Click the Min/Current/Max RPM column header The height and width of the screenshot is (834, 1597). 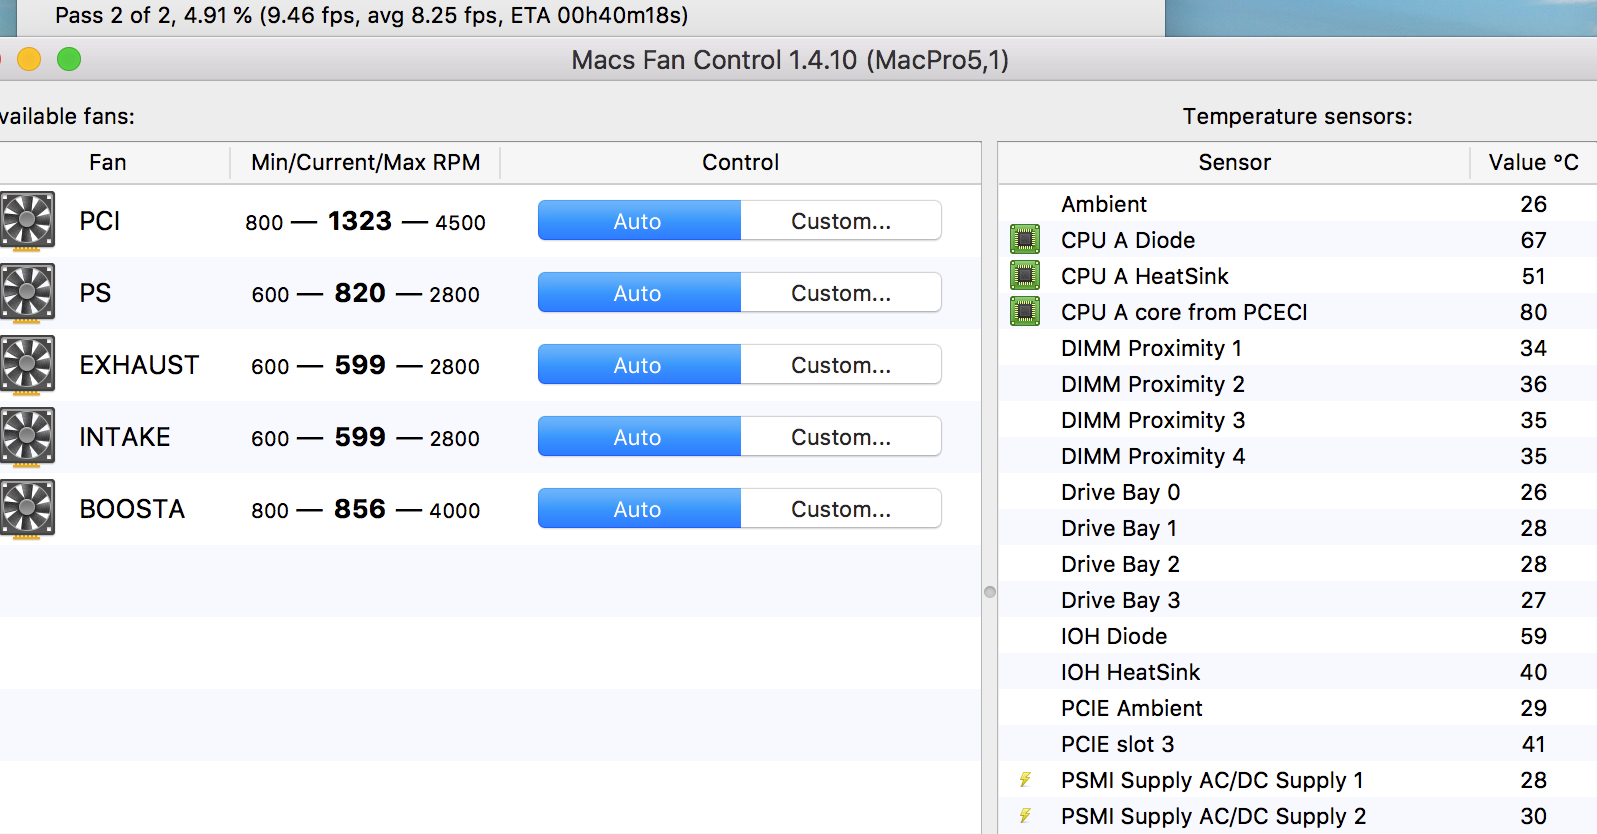point(365,162)
